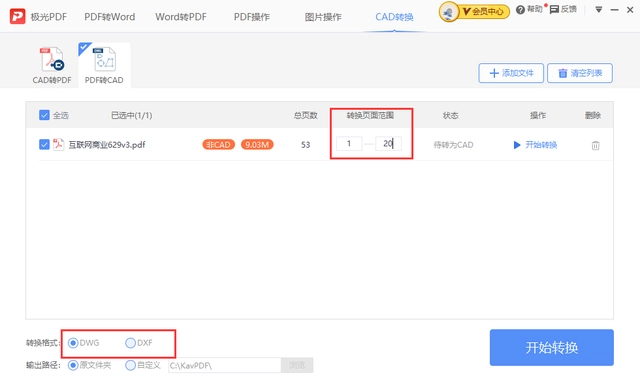Click the 状态 column header

451,116
